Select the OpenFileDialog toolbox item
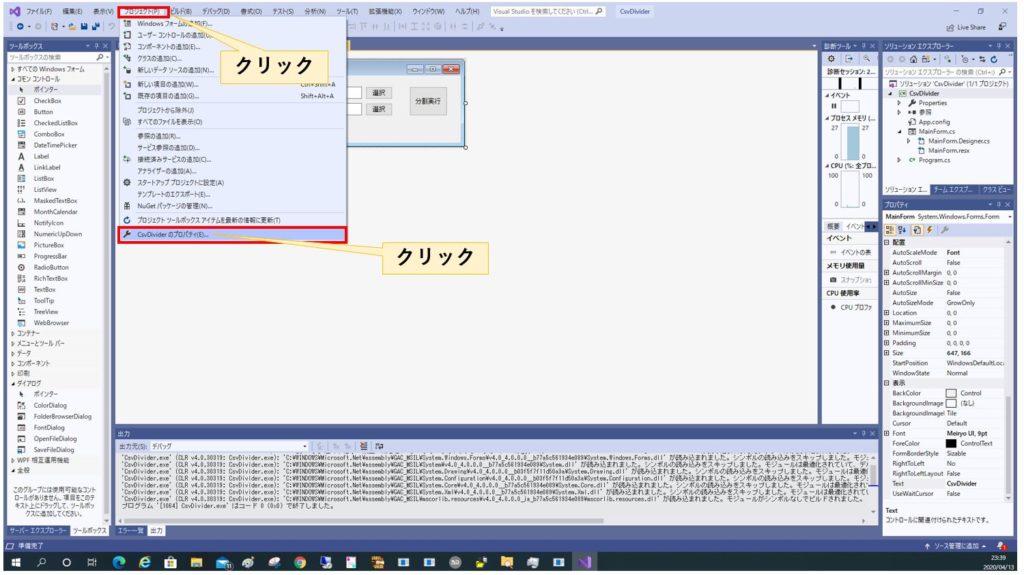This screenshot has height=575, width=1024. click(55, 439)
